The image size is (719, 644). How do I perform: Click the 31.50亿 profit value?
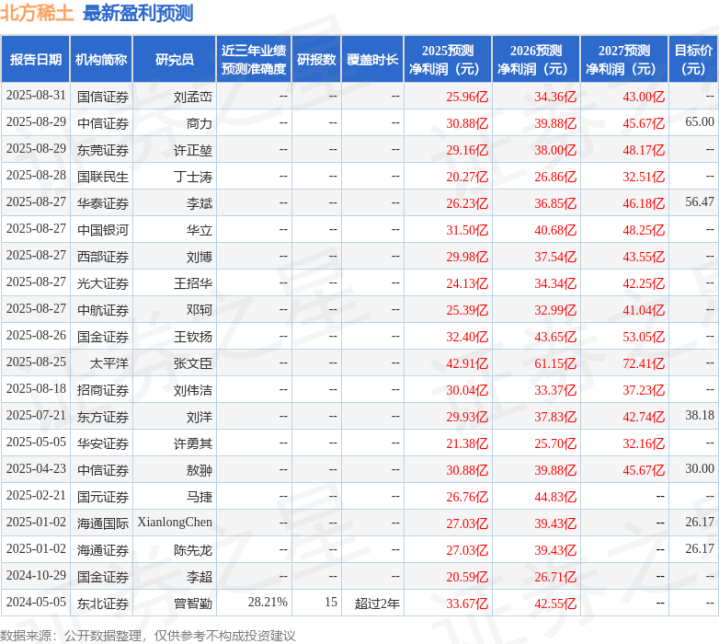(467, 230)
